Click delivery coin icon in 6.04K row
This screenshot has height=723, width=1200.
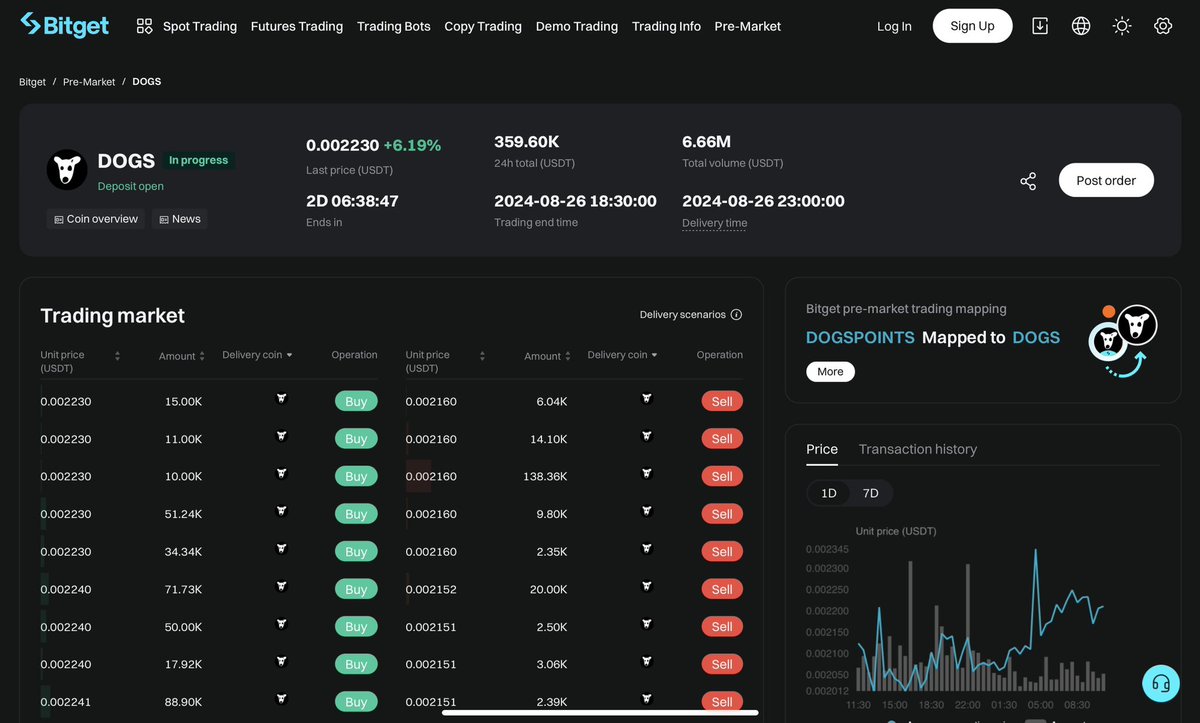[x=646, y=398]
